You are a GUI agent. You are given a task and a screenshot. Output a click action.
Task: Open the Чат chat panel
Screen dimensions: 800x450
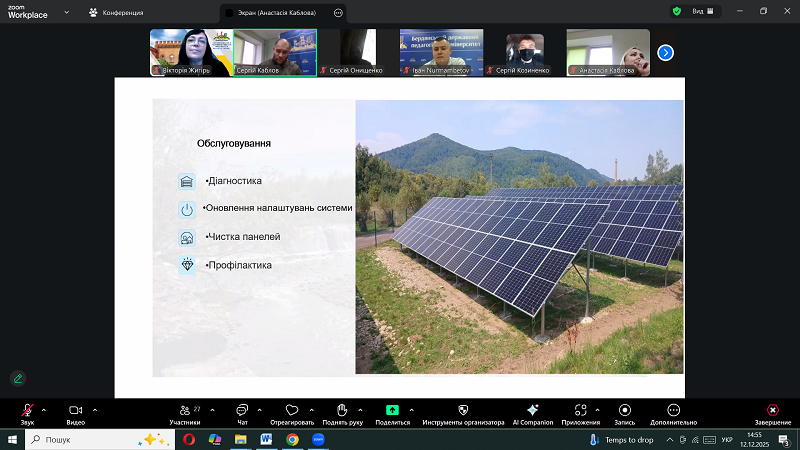(241, 410)
